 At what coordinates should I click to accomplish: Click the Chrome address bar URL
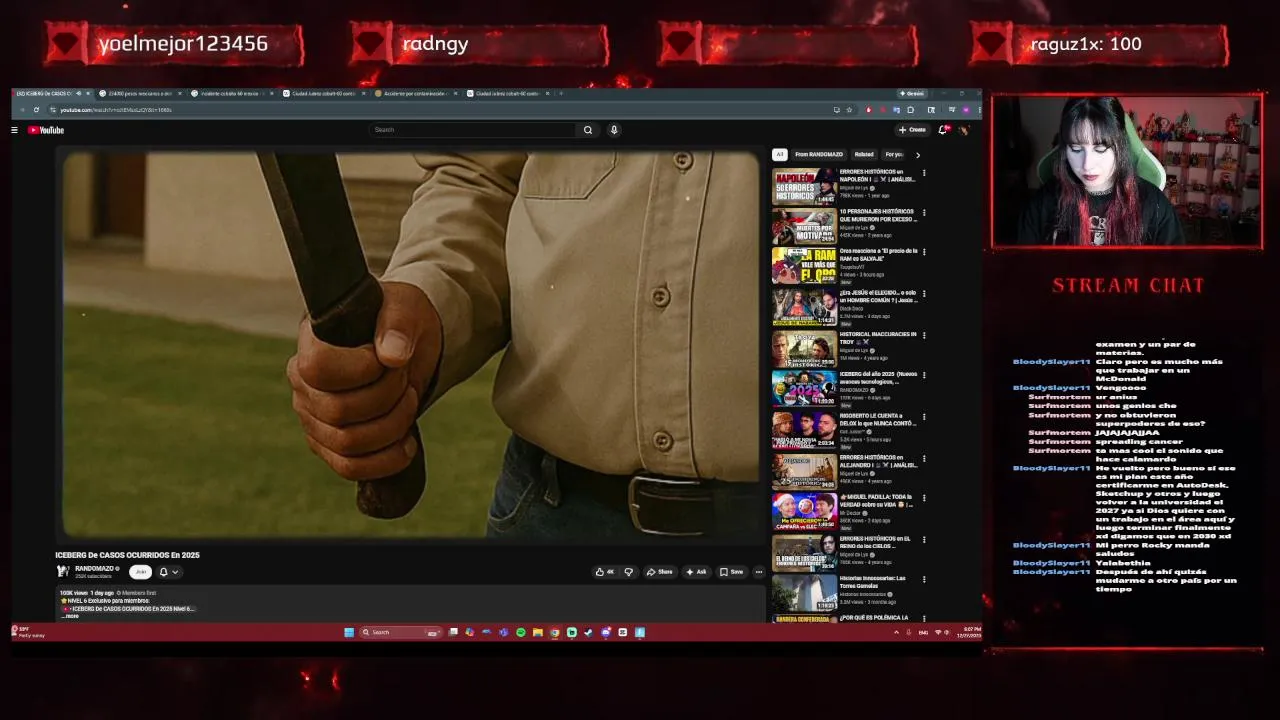click(x=115, y=110)
